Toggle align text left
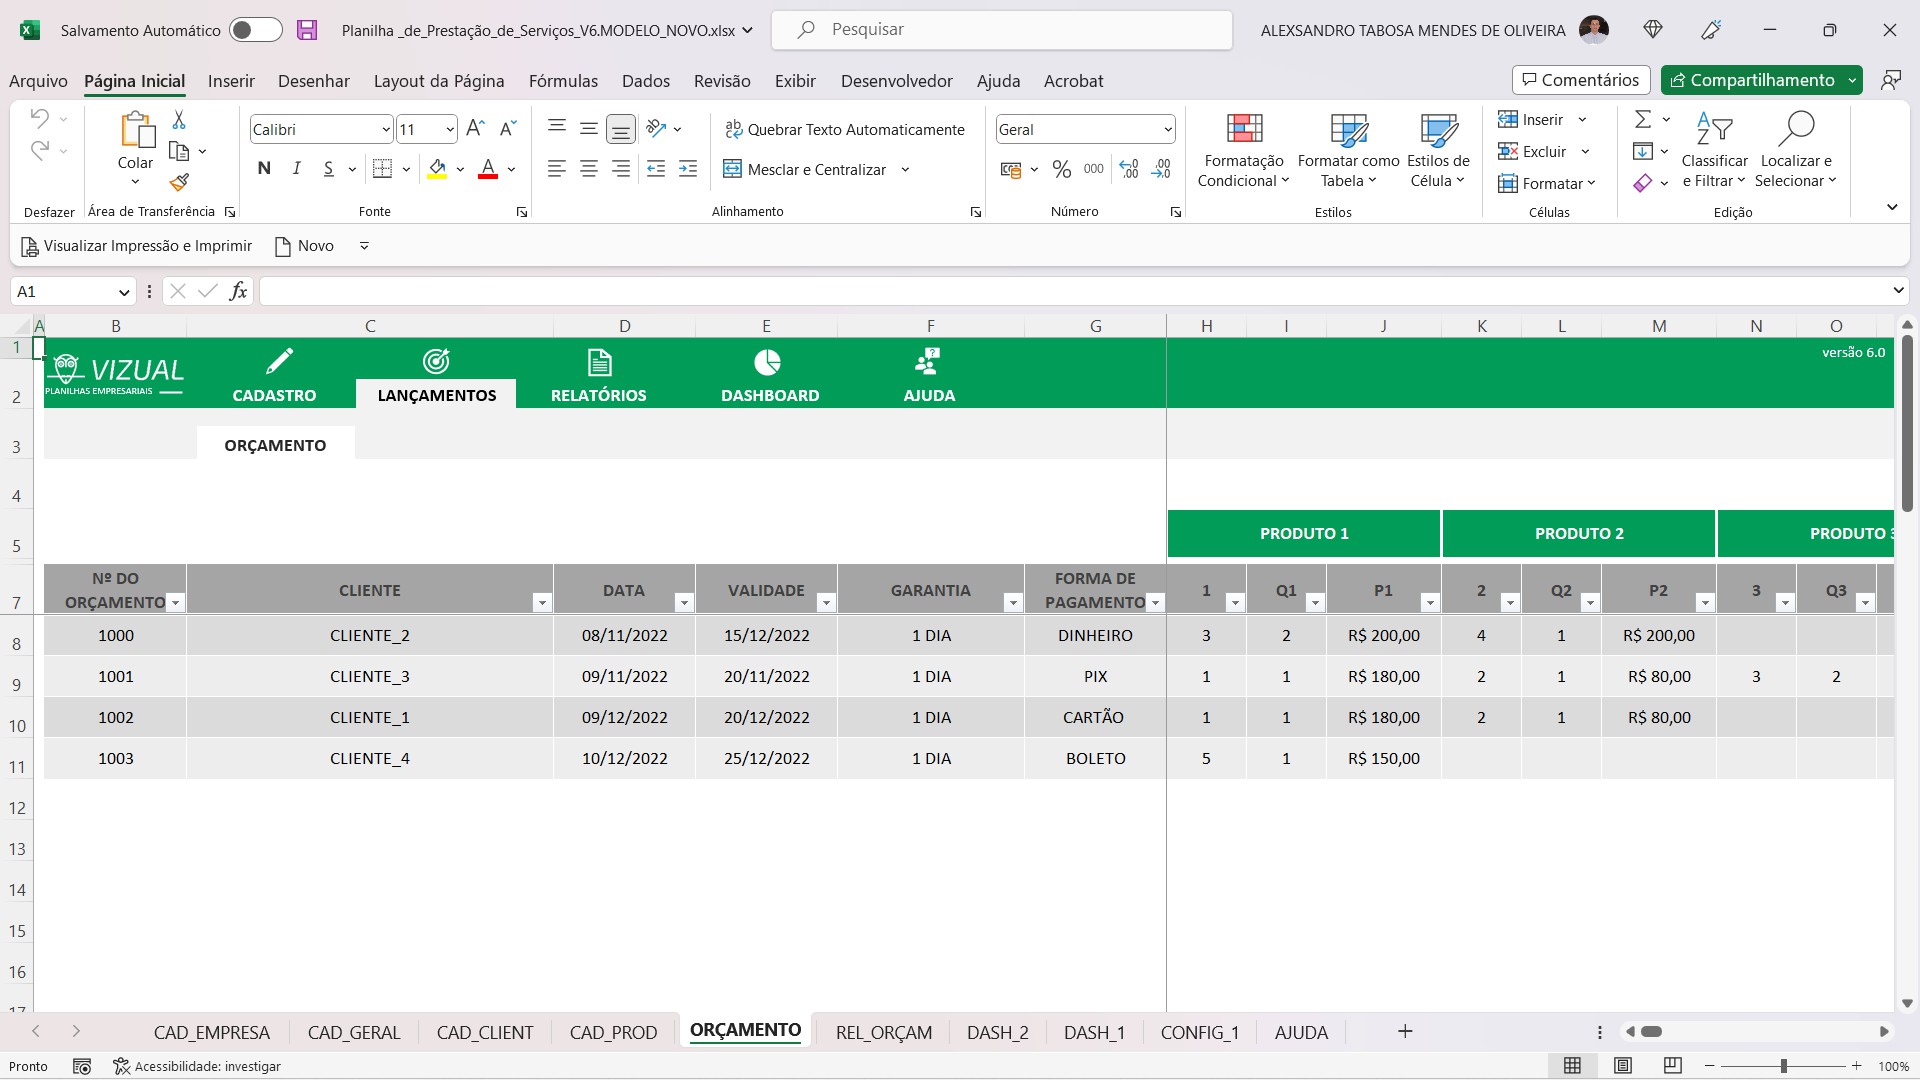 click(x=557, y=169)
